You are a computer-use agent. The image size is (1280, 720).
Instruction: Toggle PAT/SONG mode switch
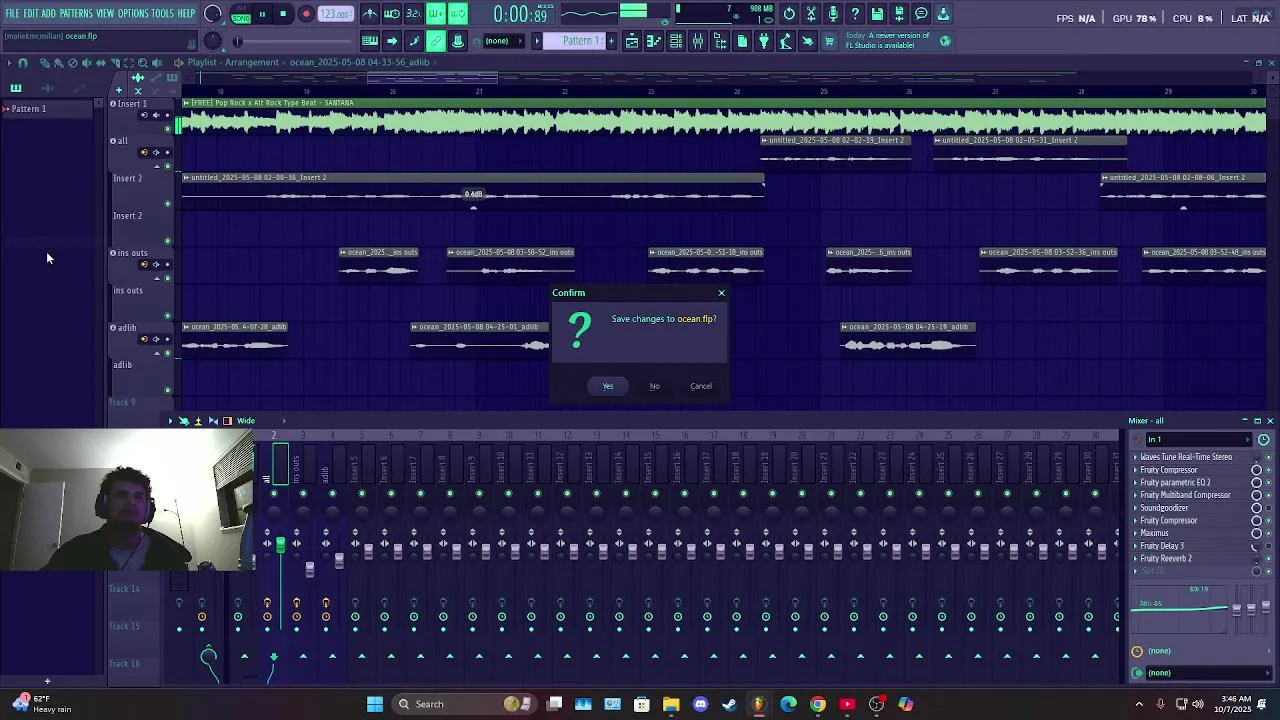tap(241, 14)
